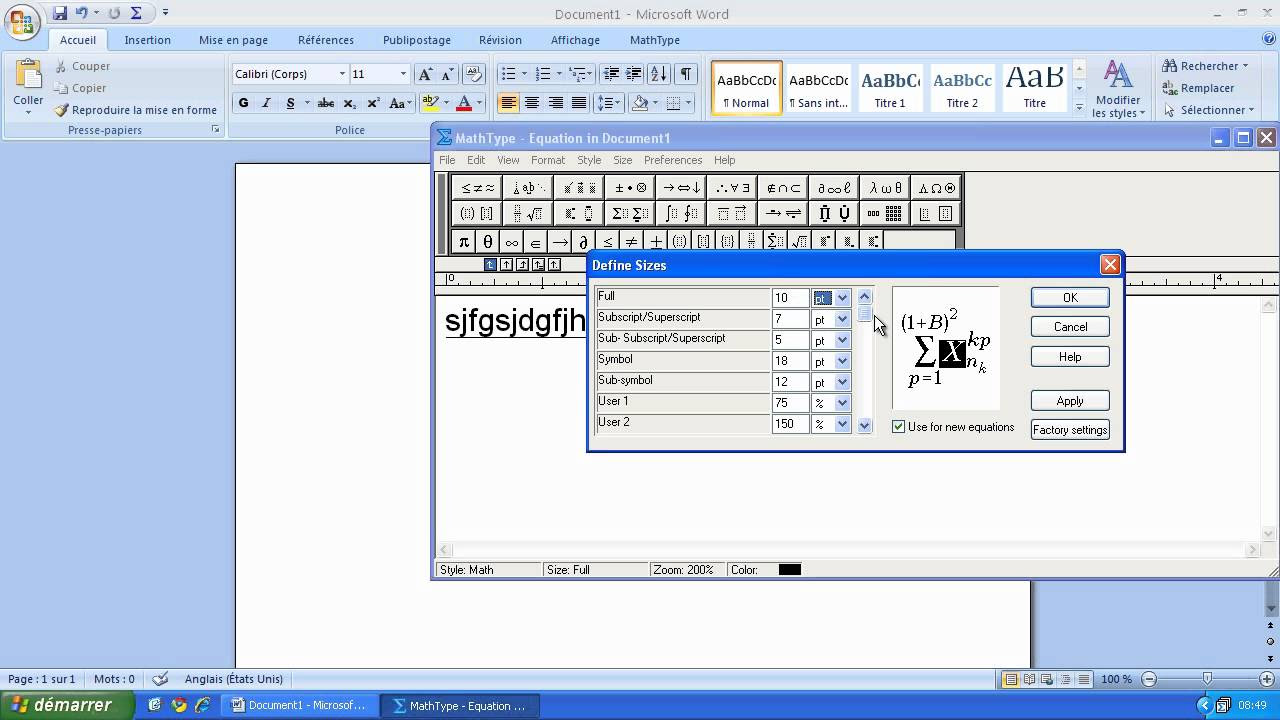
Task: Open the Calibri font name dropdown
Action: (342, 73)
